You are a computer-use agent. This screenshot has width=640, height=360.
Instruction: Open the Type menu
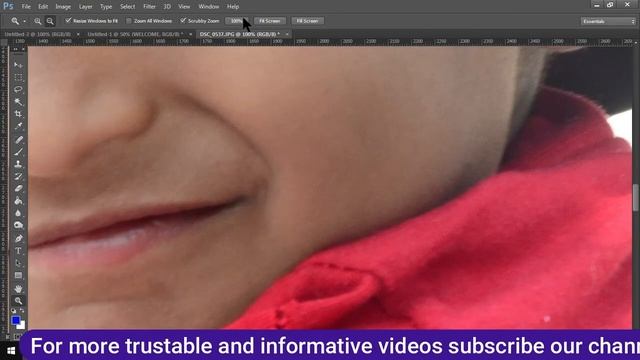[106, 7]
